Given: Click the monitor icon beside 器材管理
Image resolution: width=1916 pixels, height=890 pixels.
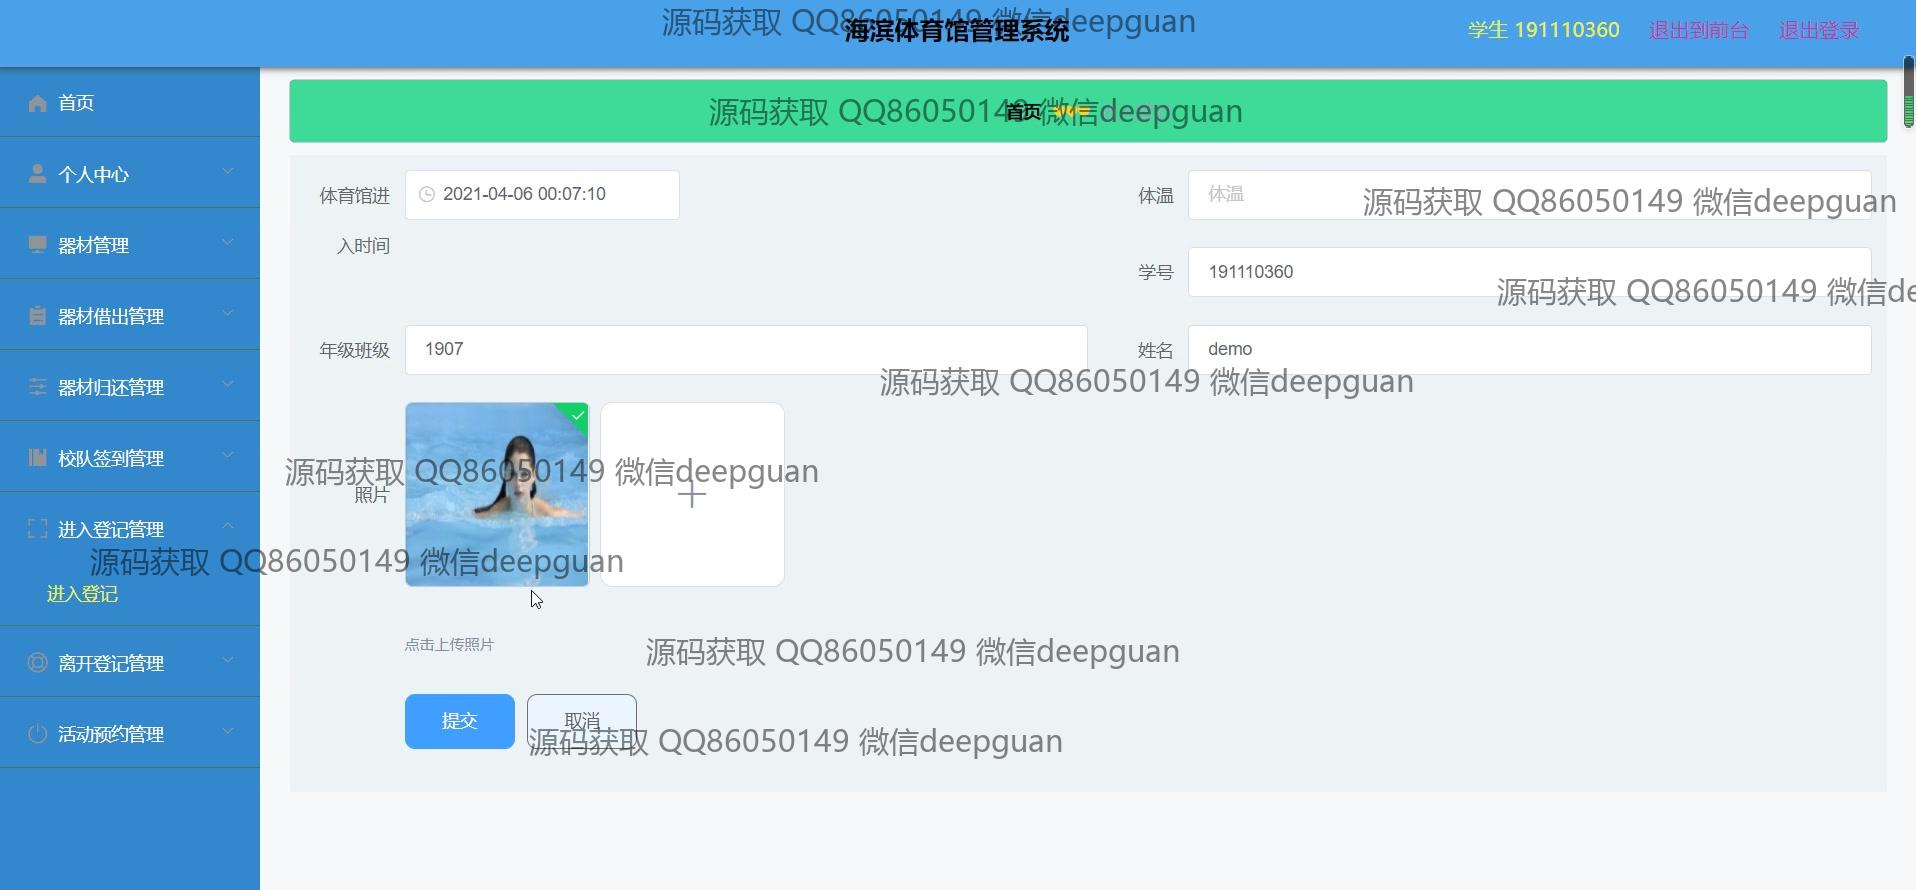Looking at the screenshot, I should coord(38,245).
